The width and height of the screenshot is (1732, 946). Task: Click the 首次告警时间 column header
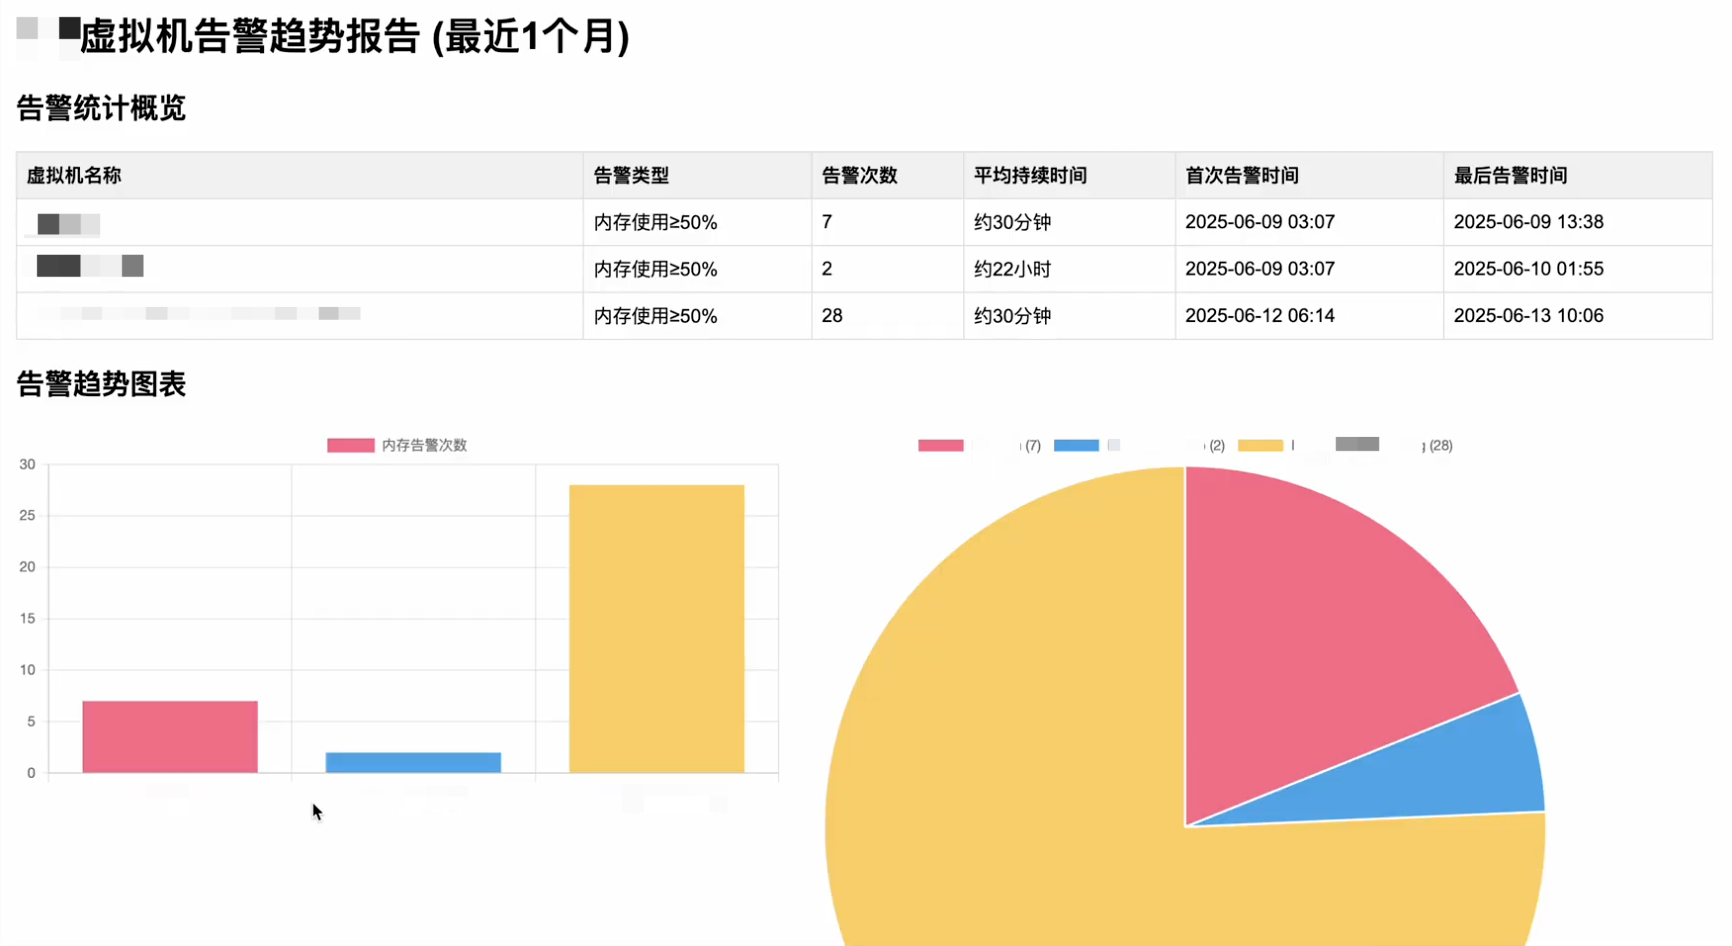click(1241, 176)
